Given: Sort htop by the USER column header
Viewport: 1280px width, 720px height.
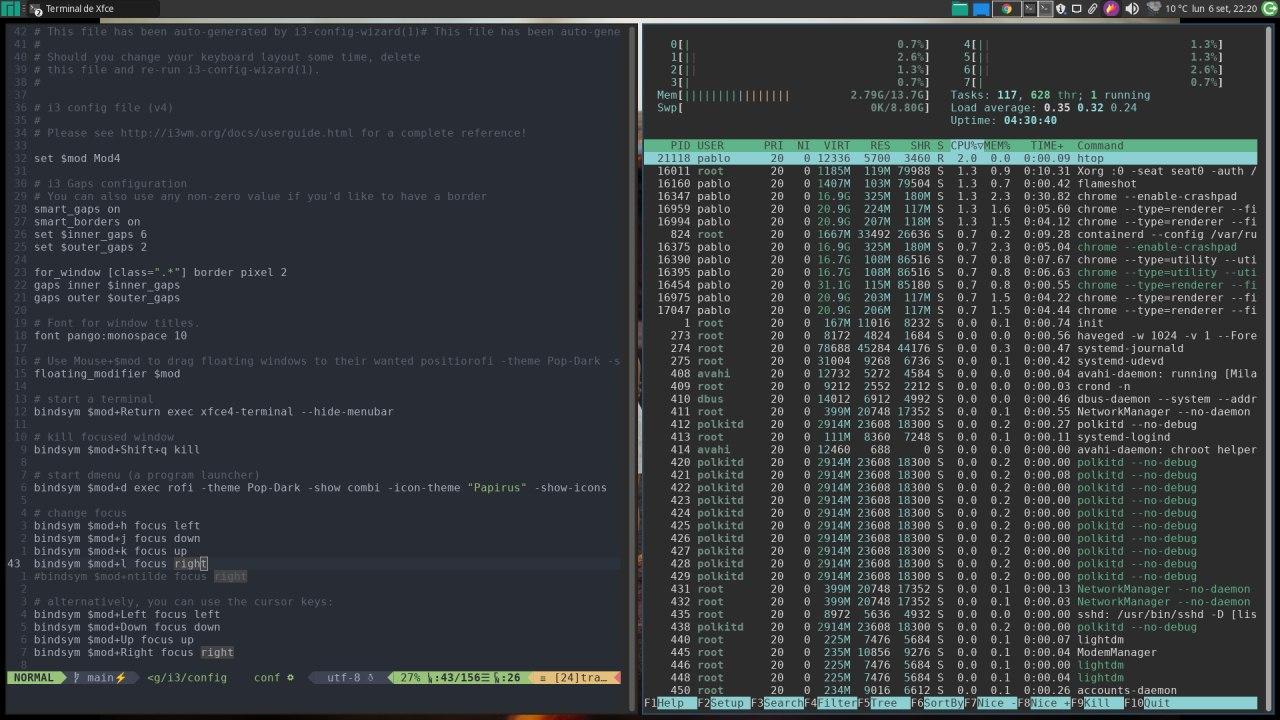Looking at the screenshot, I should click(x=710, y=145).
